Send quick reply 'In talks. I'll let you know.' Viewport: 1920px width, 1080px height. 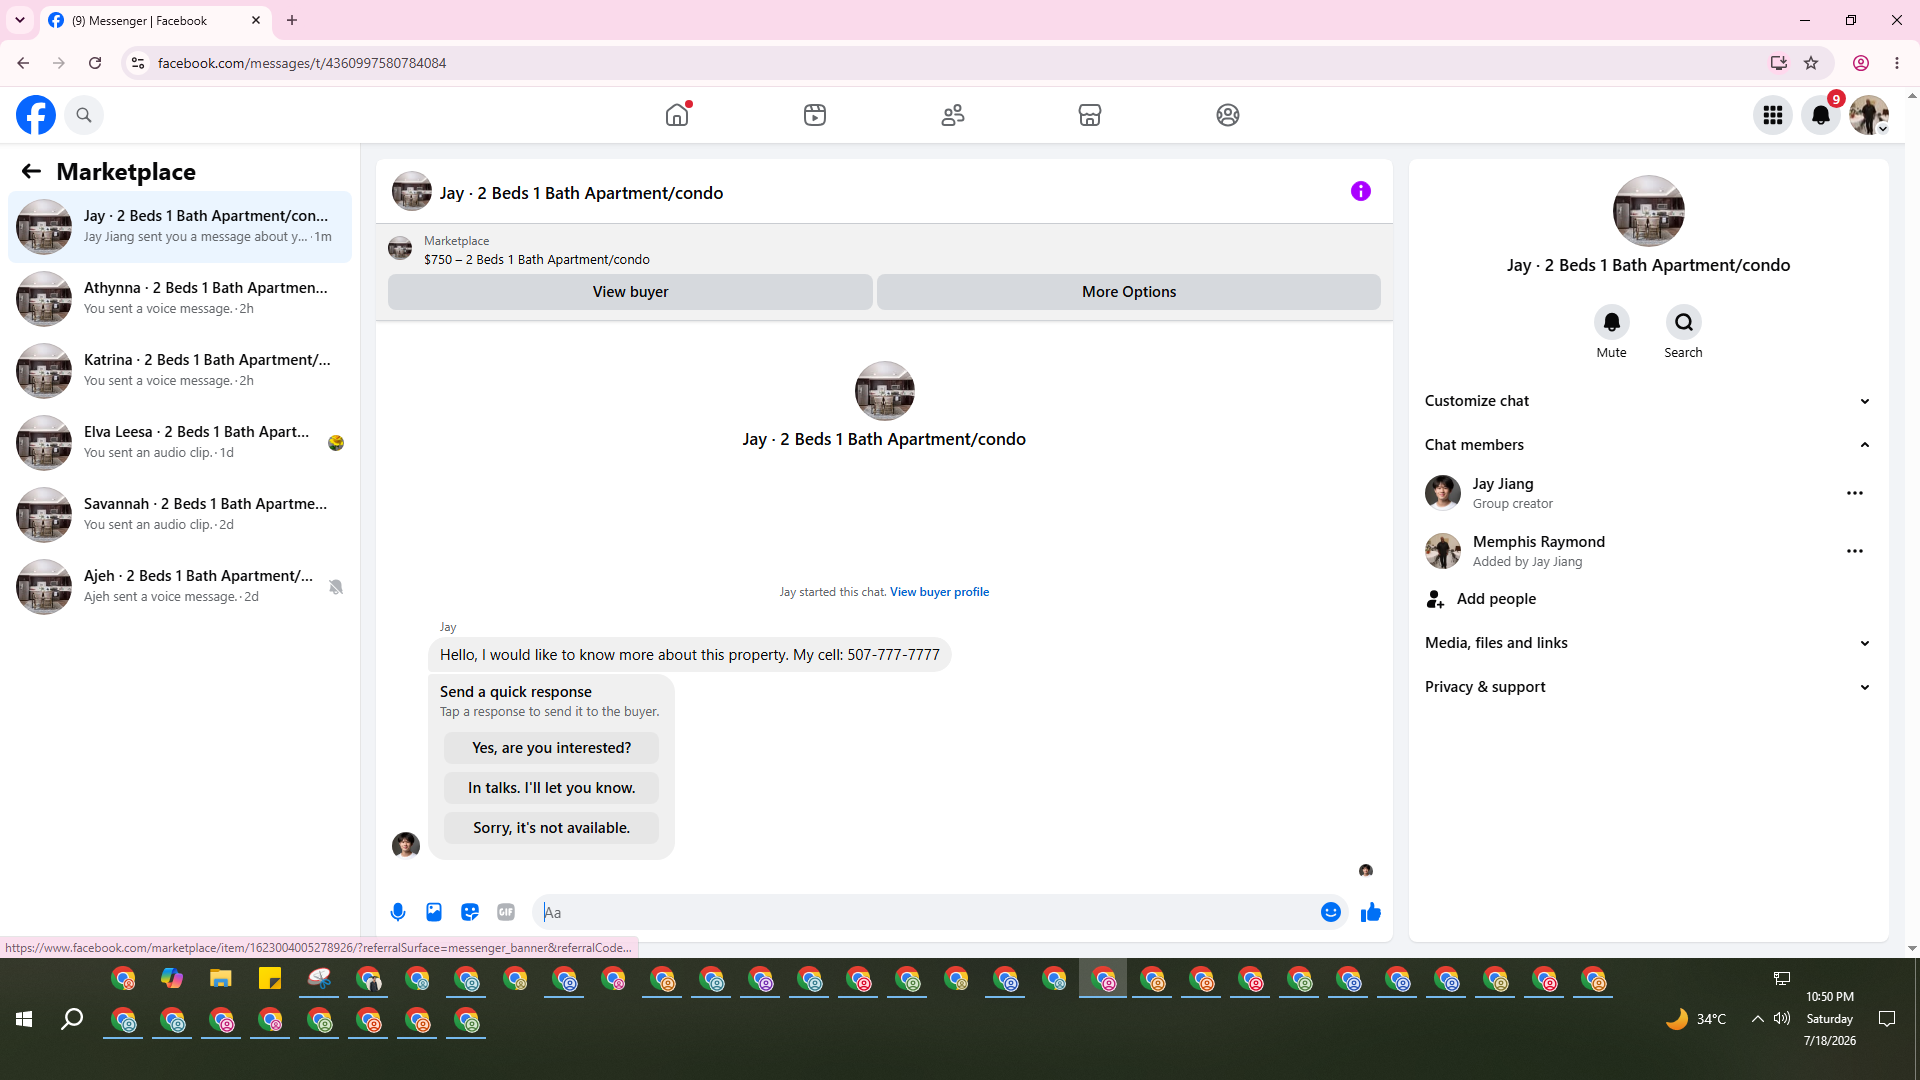coord(552,788)
